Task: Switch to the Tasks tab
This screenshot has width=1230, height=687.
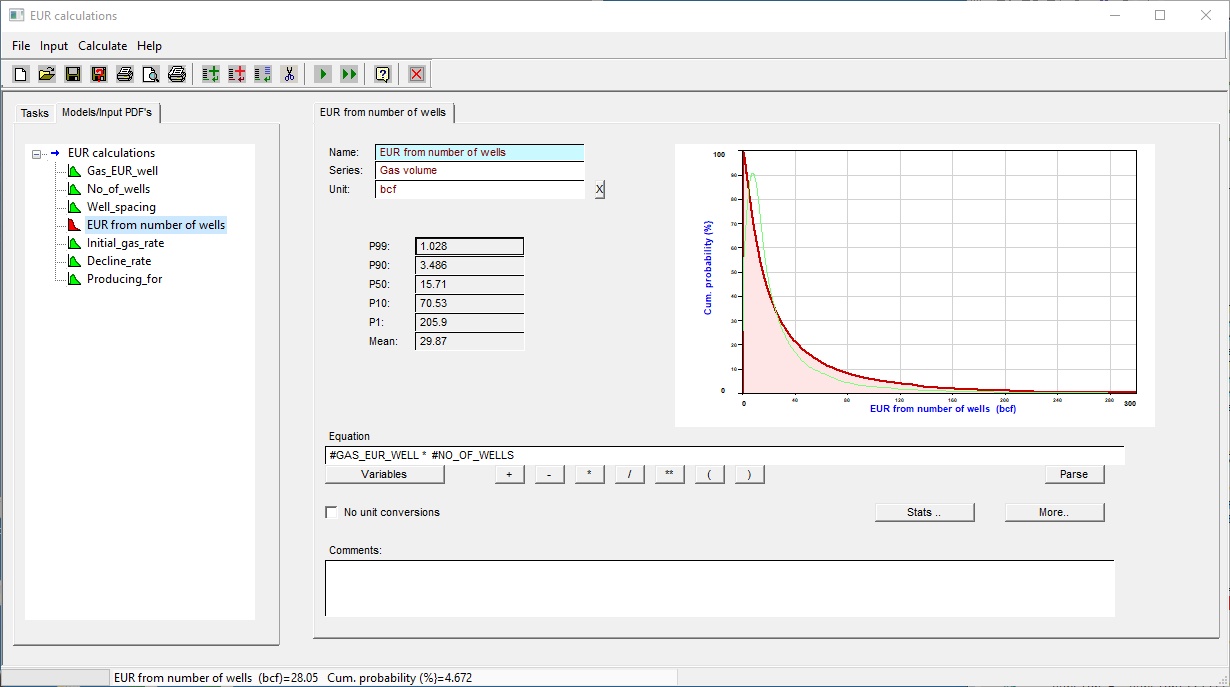Action: coord(35,113)
